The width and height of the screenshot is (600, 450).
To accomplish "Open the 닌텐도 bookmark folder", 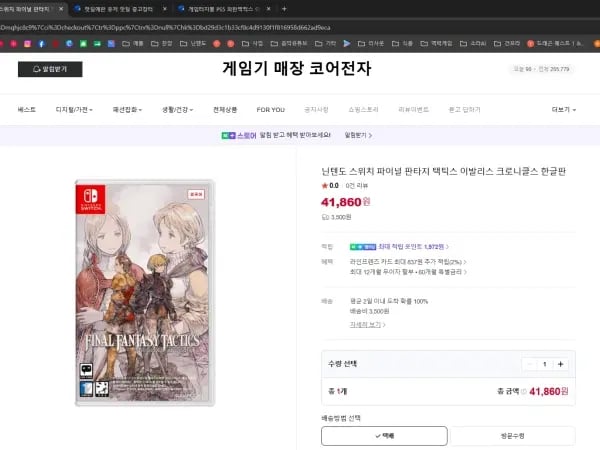I will (x=193, y=44).
